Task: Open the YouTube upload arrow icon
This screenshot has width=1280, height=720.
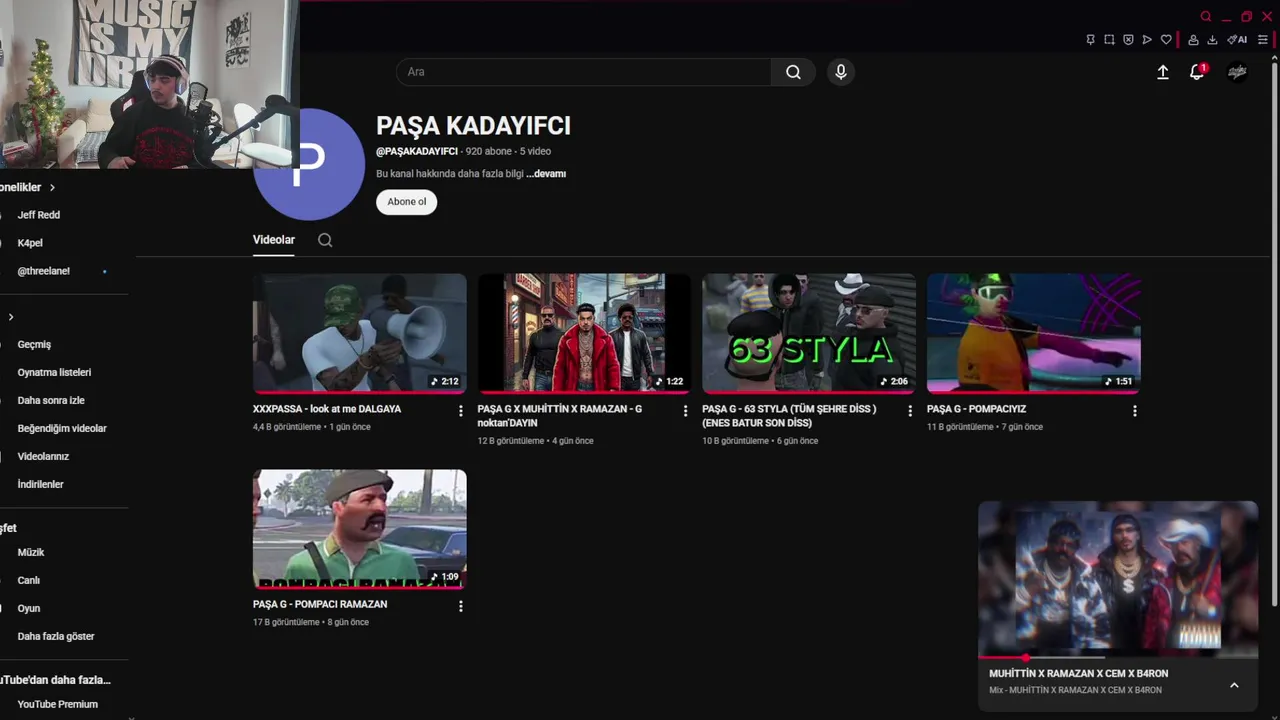Action: tap(1163, 72)
